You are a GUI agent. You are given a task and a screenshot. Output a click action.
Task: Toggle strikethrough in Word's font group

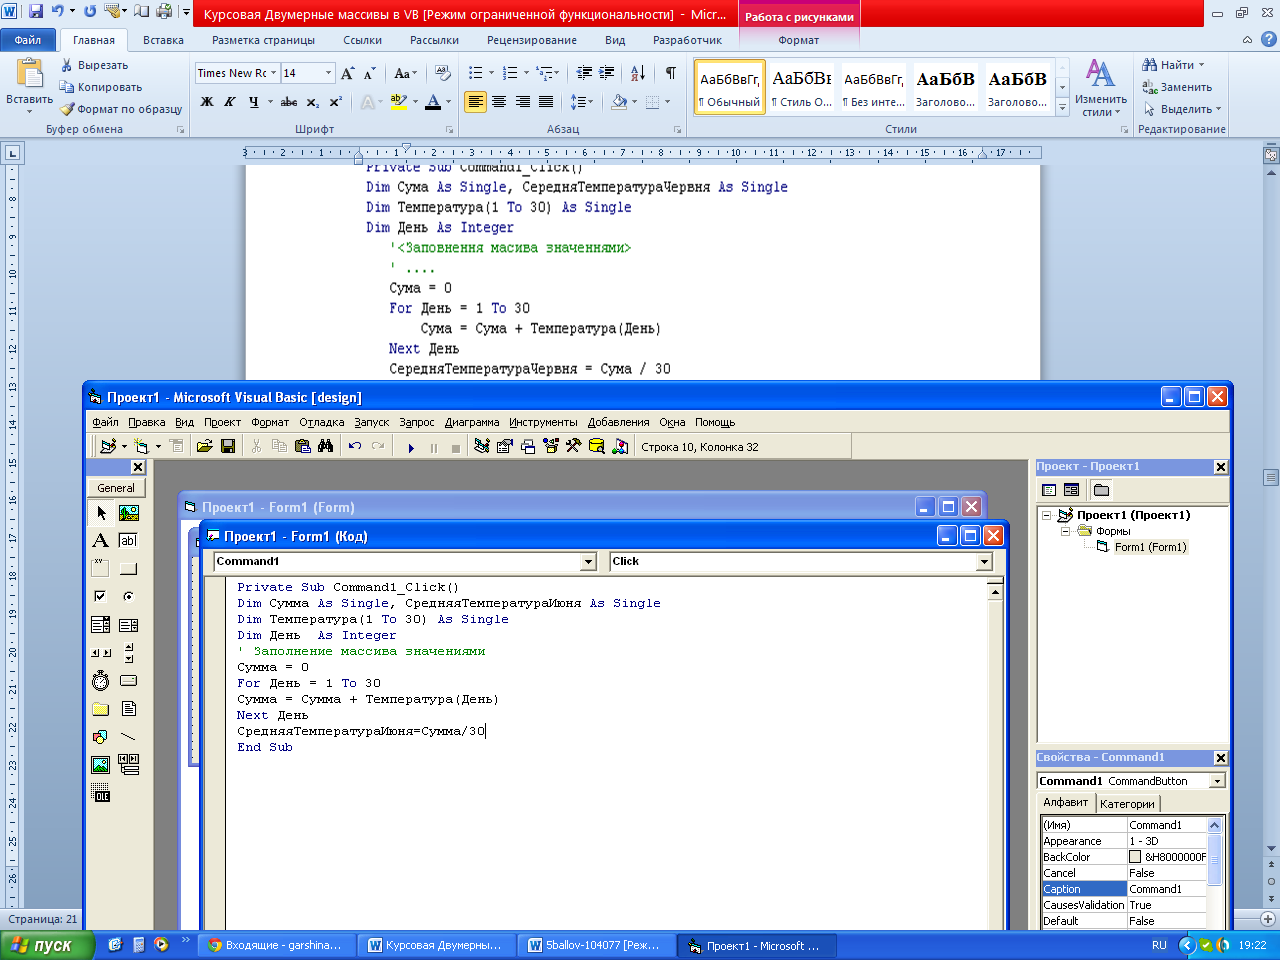[289, 102]
